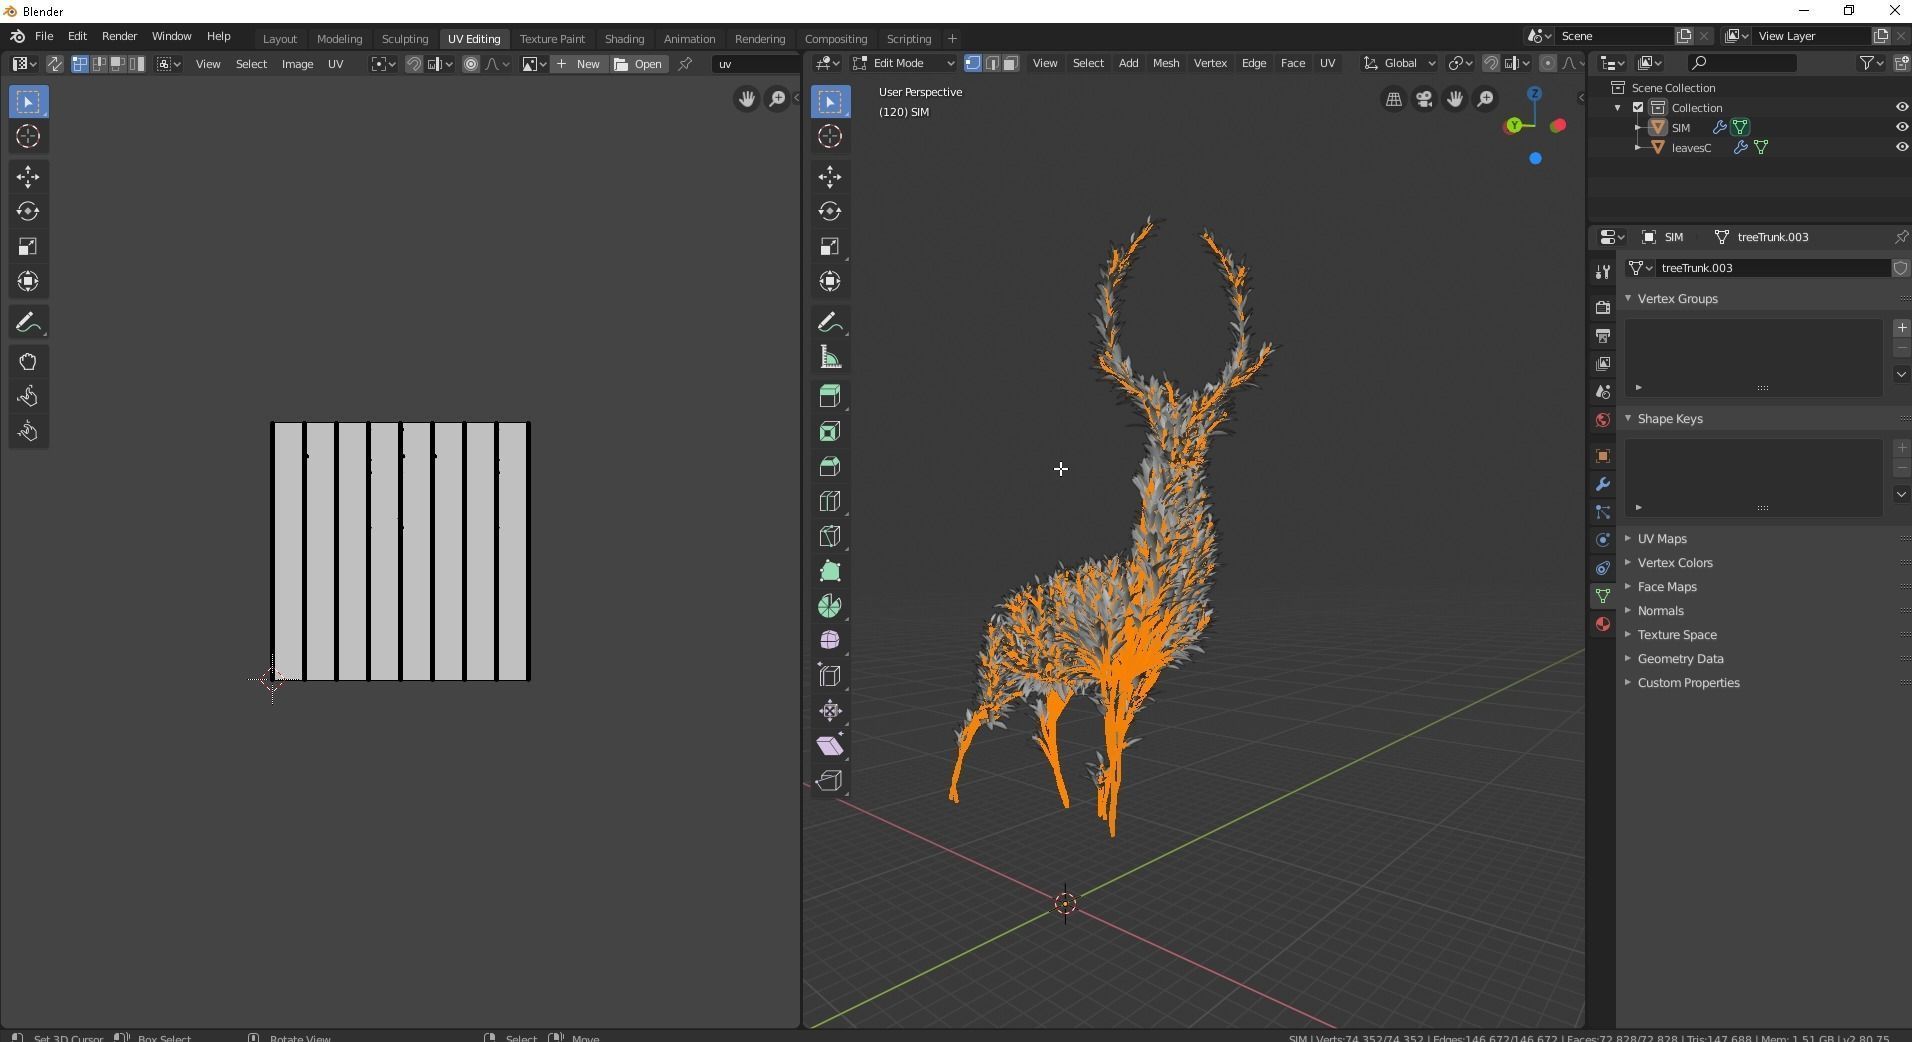Add a new vertex group

coord(1901,328)
